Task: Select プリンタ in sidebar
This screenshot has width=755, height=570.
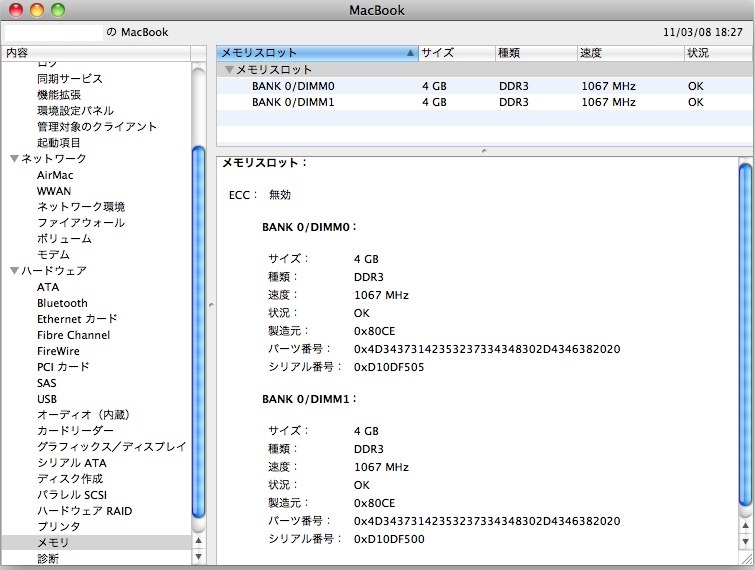Action: 58,526
